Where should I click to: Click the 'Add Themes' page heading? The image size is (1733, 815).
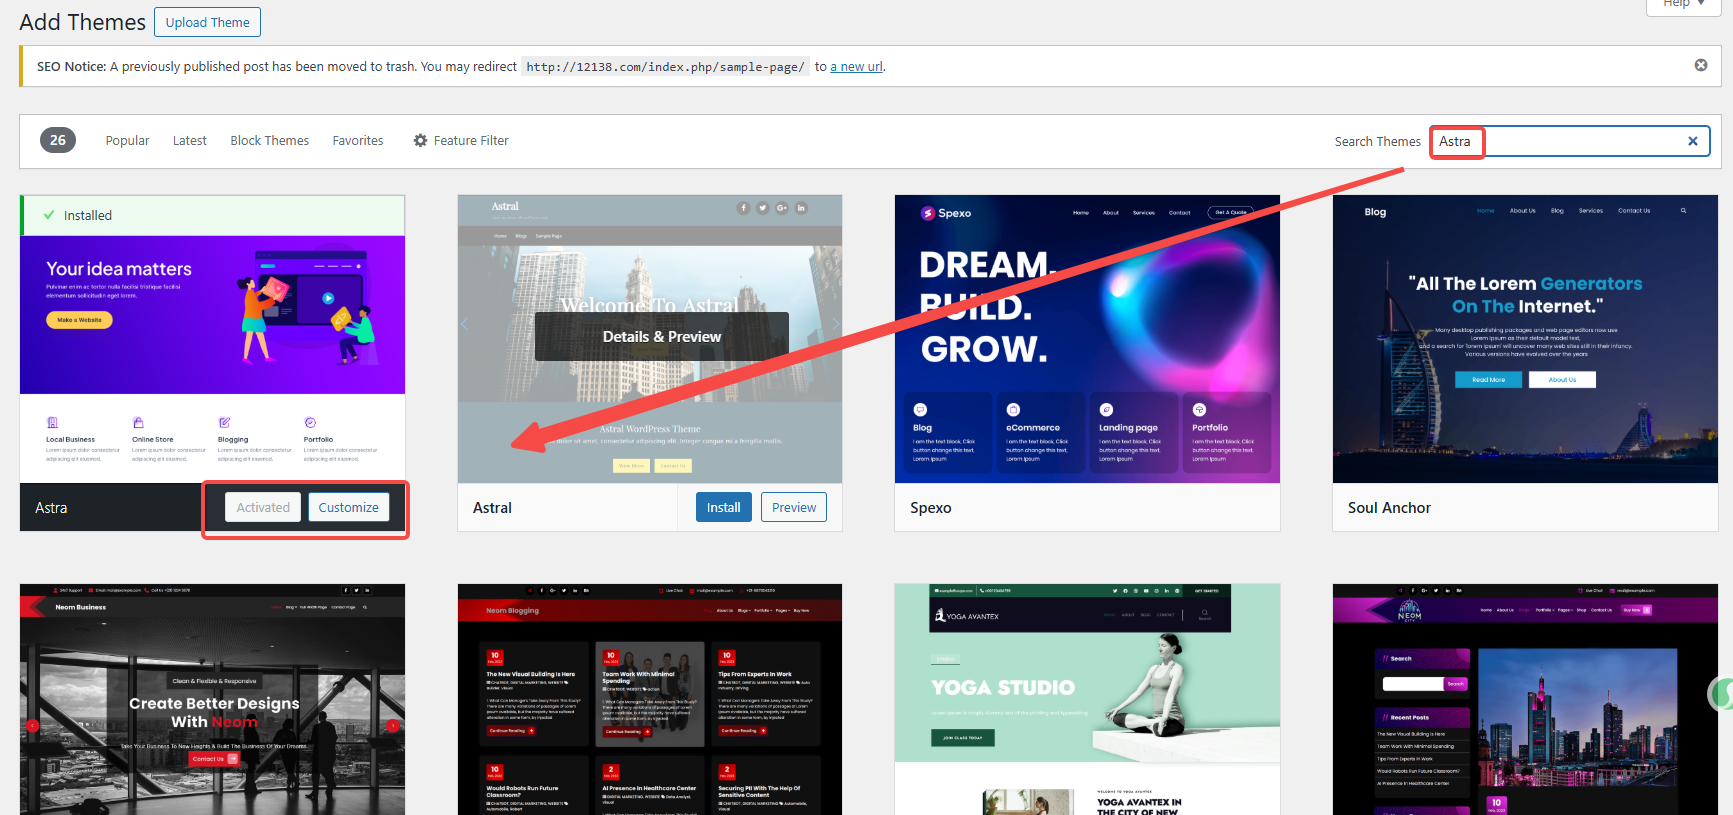point(83,22)
